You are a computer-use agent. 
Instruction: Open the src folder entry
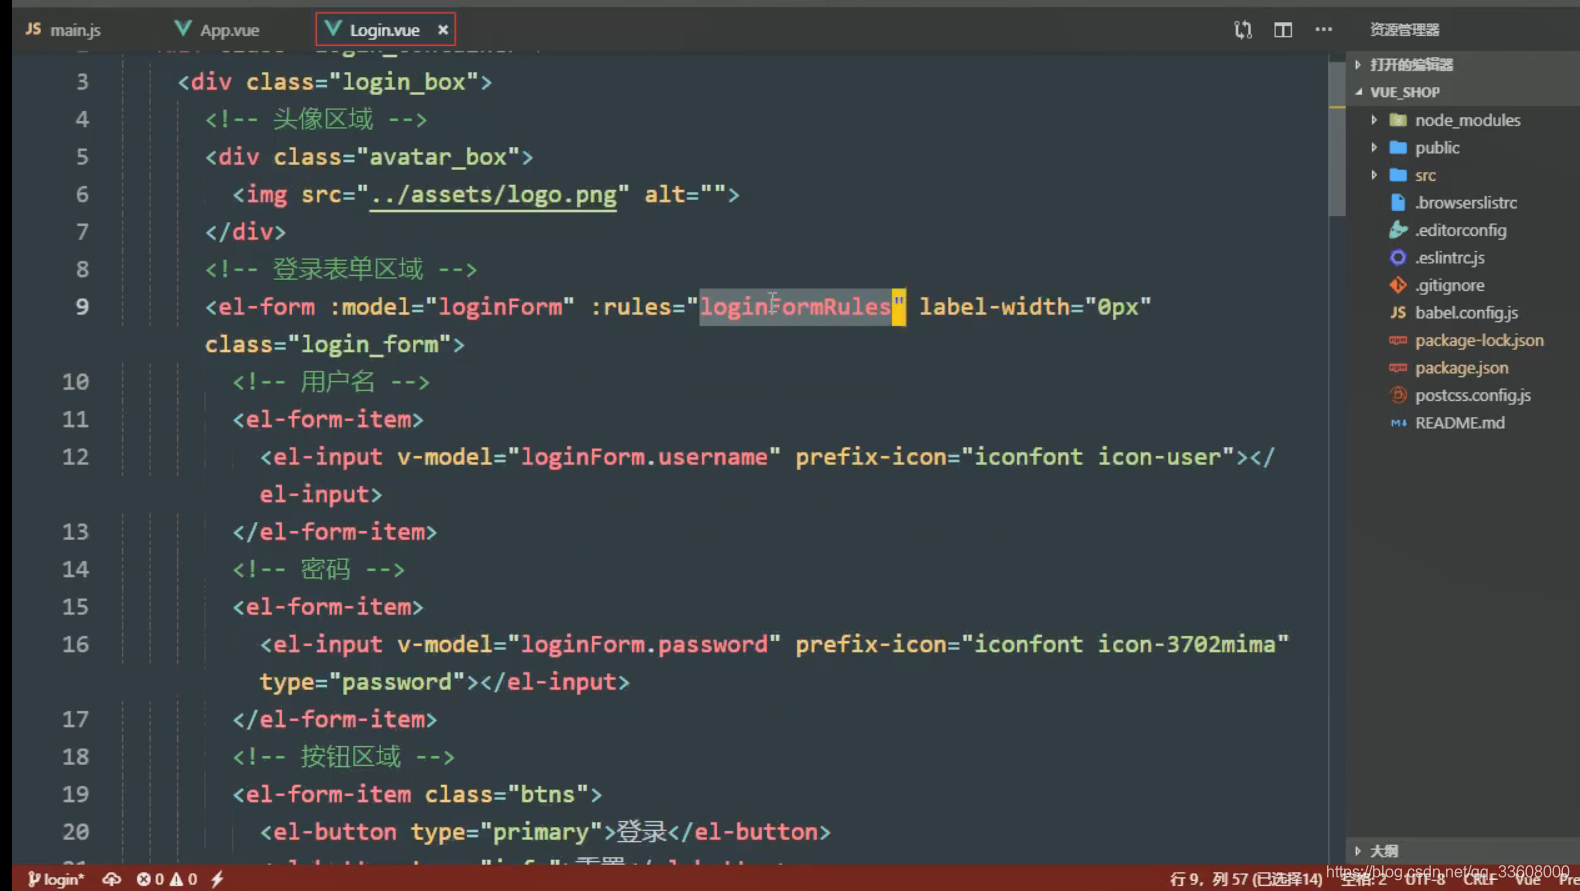pos(1425,175)
